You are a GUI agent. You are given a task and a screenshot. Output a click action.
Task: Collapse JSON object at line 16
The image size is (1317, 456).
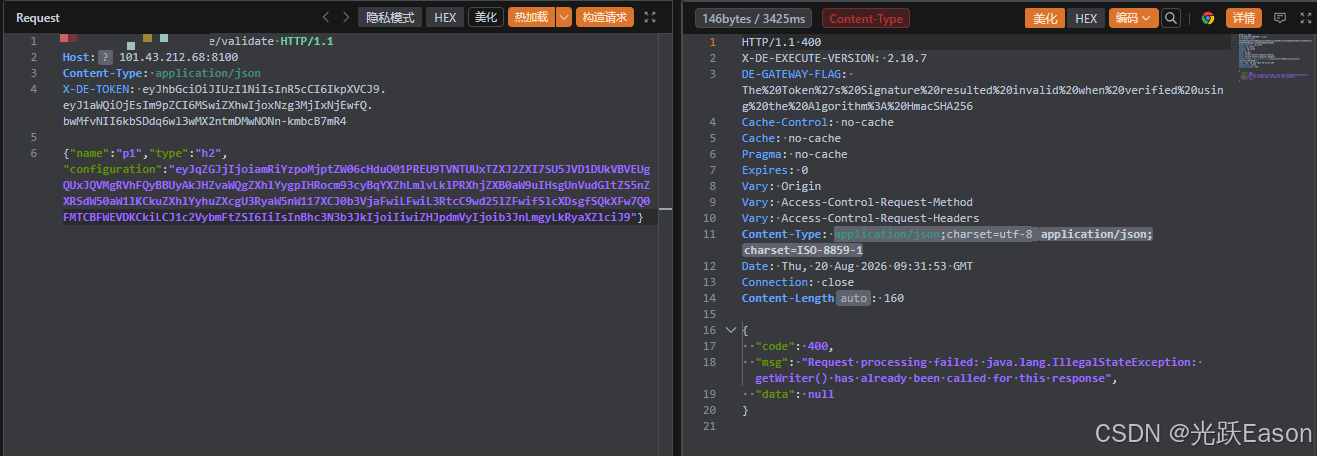point(730,330)
